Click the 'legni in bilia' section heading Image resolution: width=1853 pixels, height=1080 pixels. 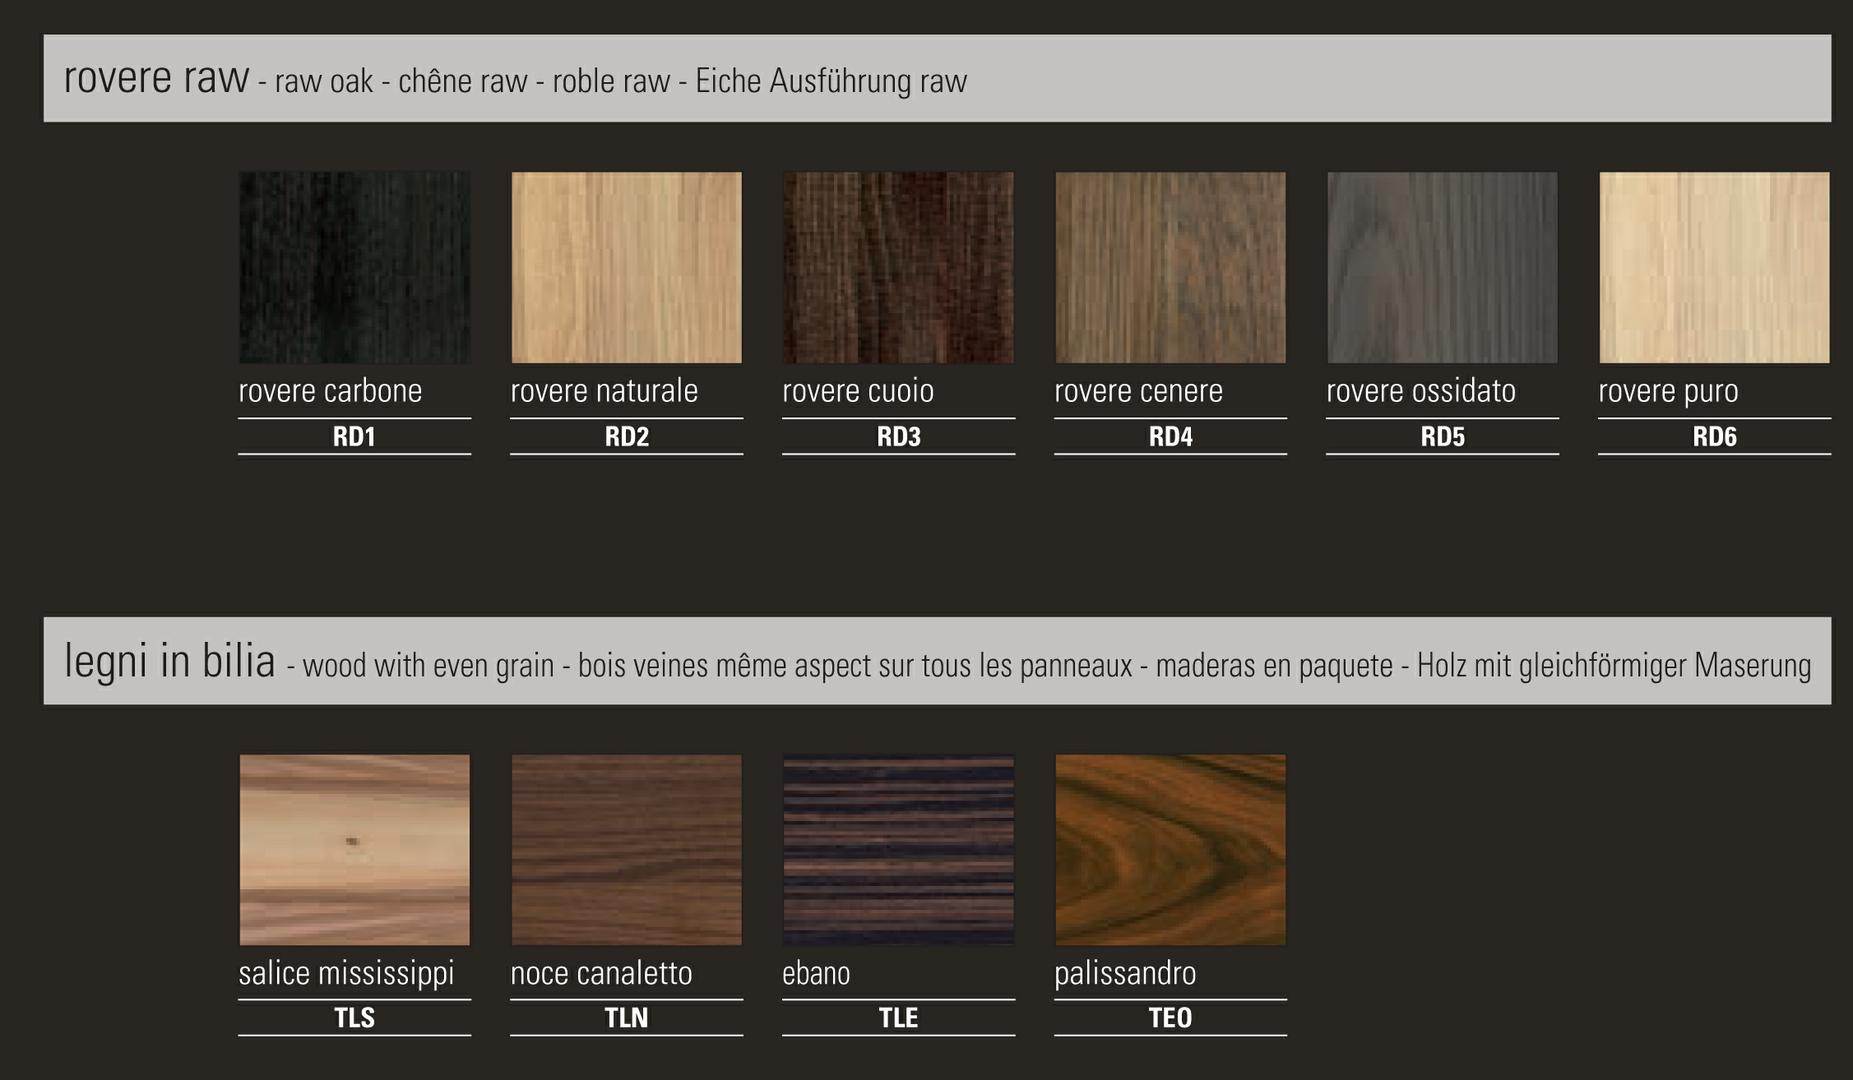point(169,660)
